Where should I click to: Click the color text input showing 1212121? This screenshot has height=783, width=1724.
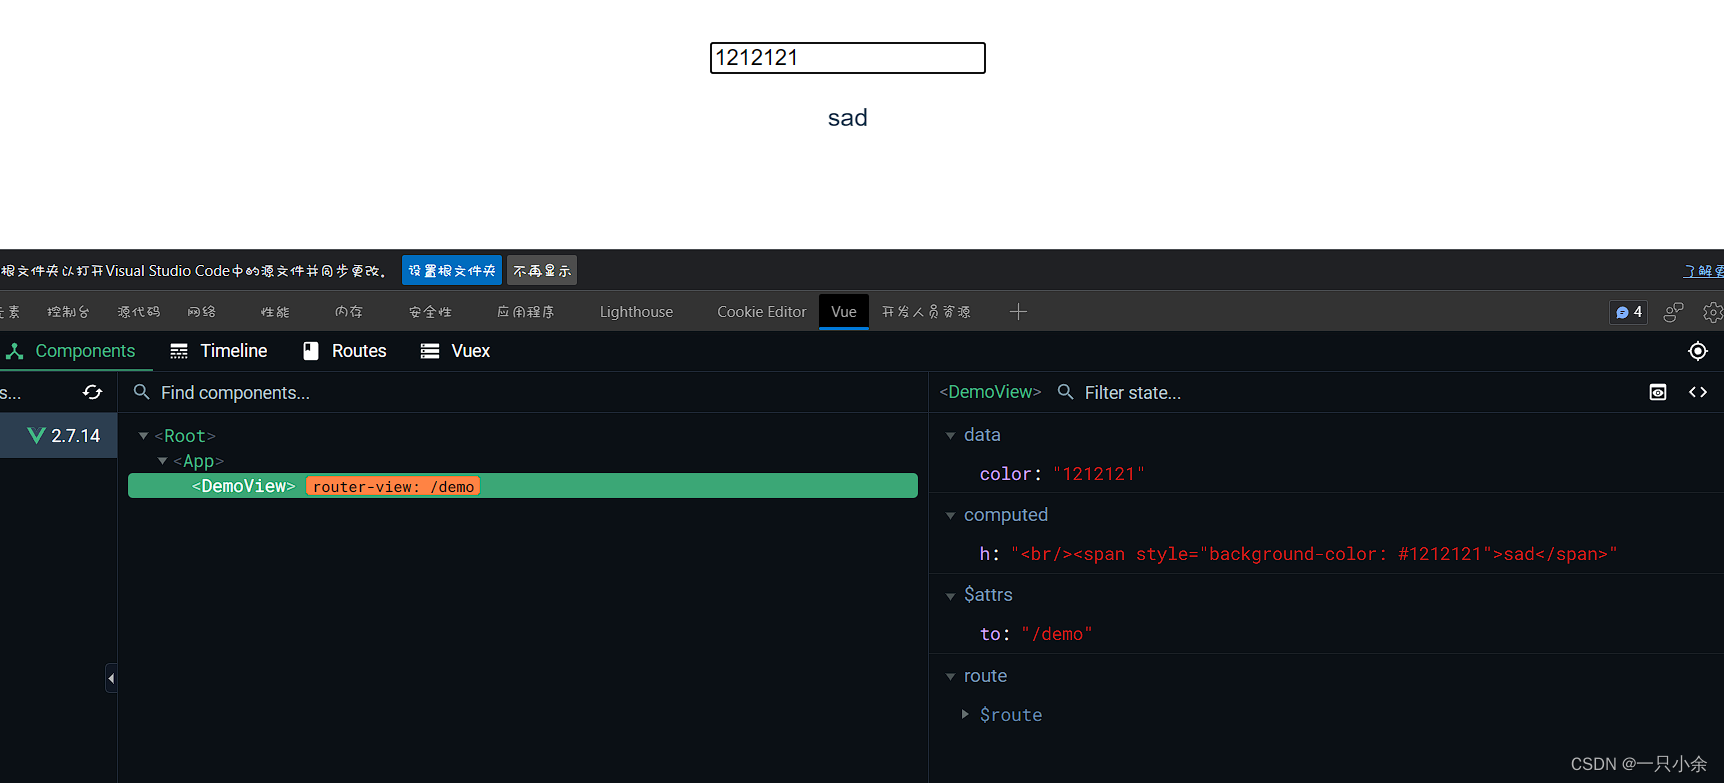click(x=847, y=58)
